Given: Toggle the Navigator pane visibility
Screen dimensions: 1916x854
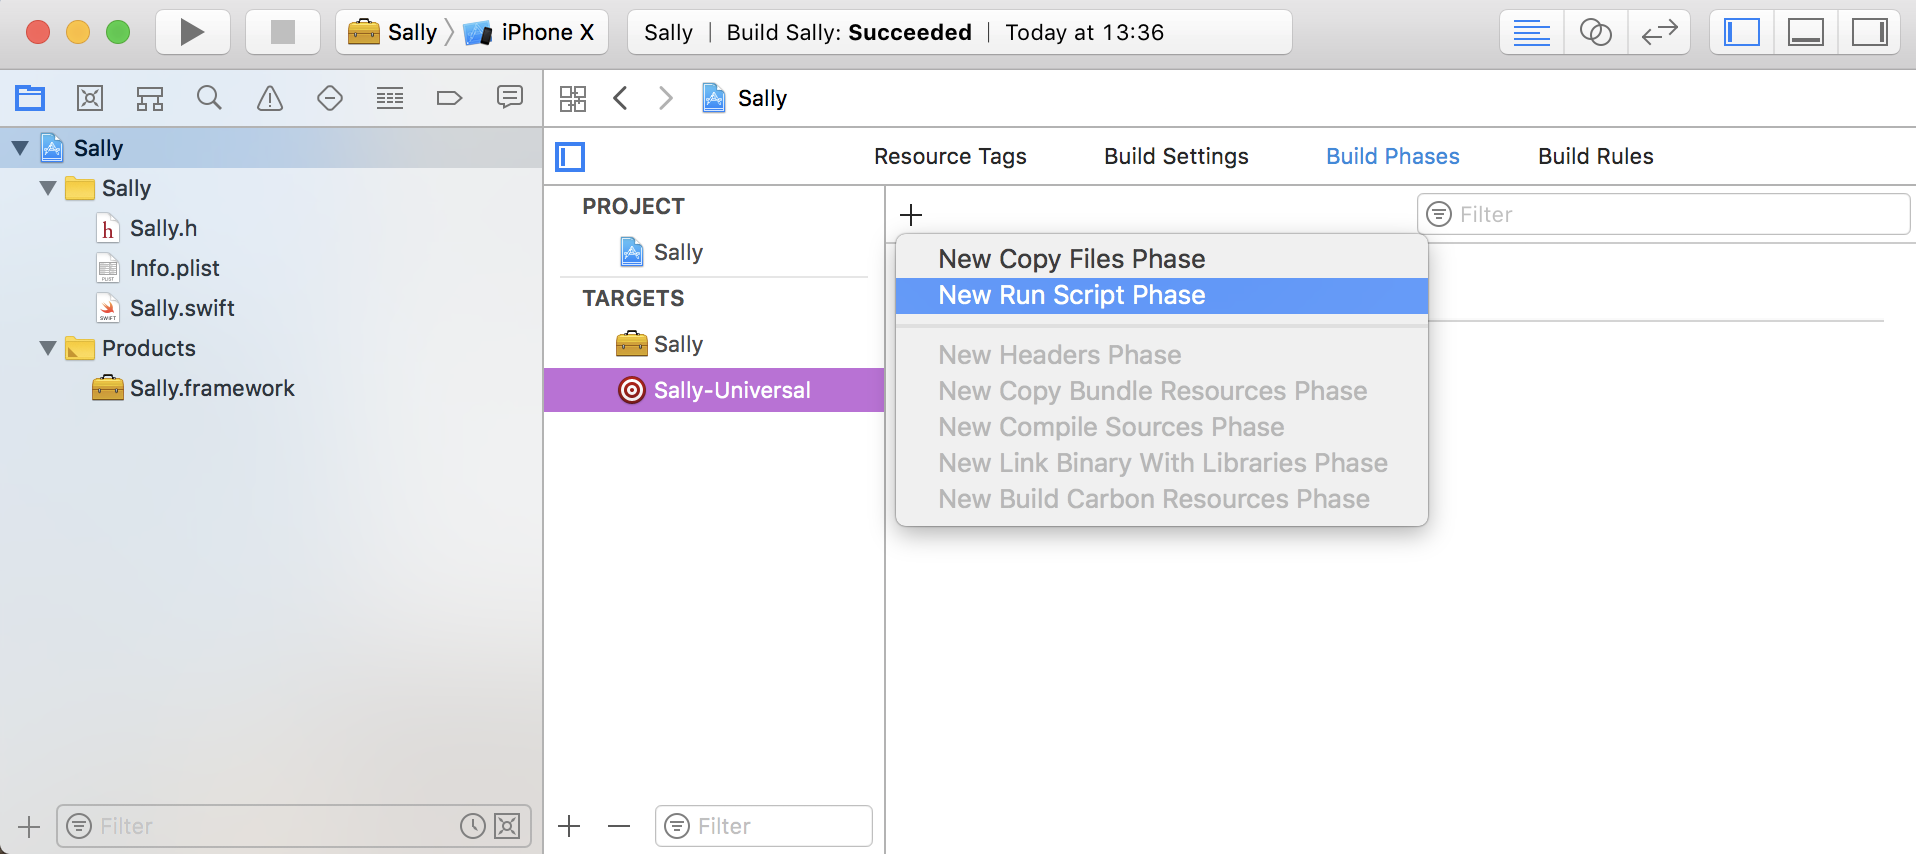Looking at the screenshot, I should [1741, 32].
